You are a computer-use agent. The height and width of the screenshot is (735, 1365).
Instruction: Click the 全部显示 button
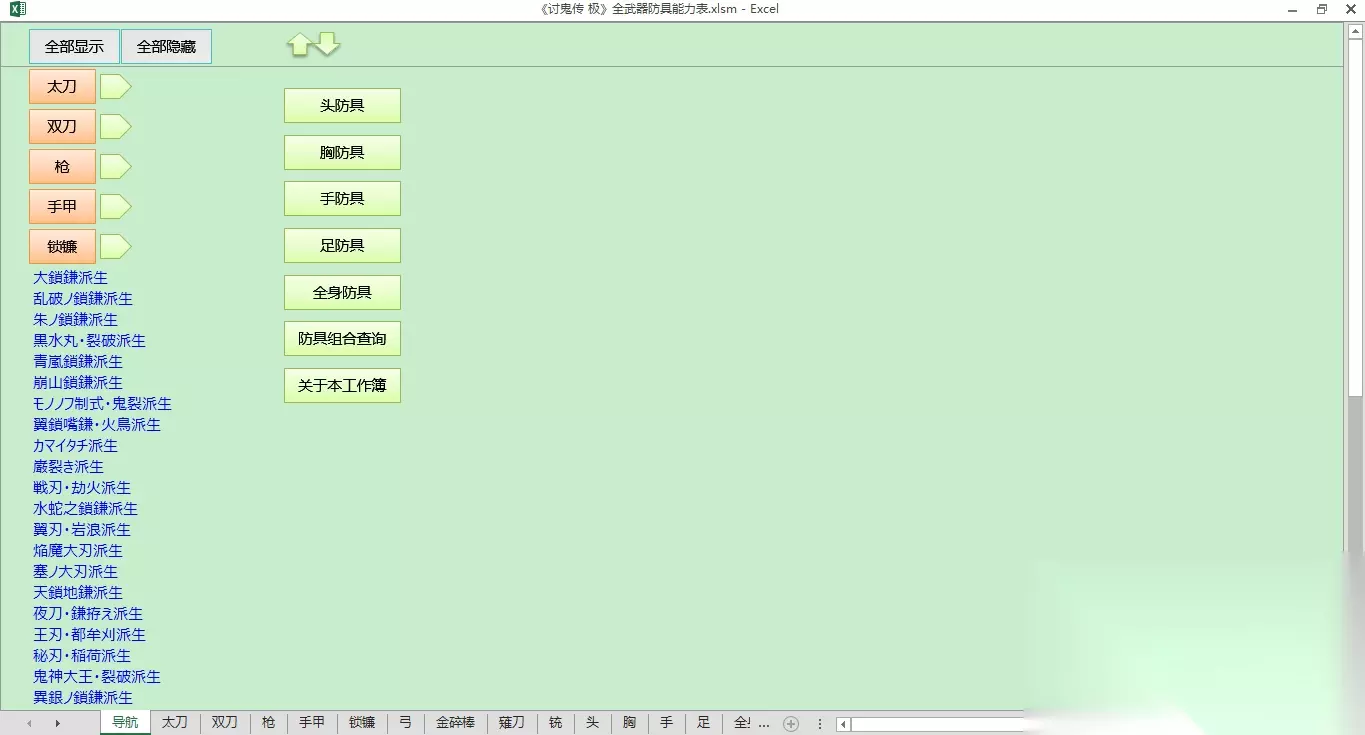(x=74, y=47)
